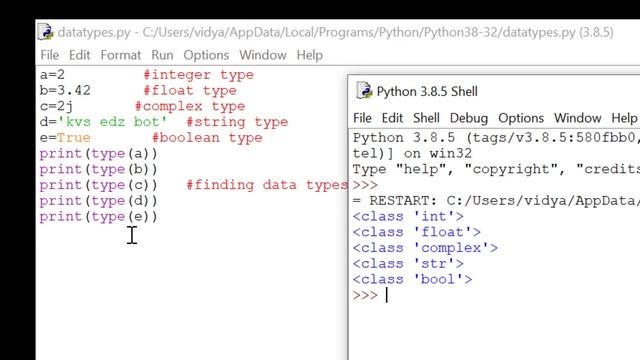Click shell output <class 'bool'>
Screen dimensions: 640x360
pos(412,279)
